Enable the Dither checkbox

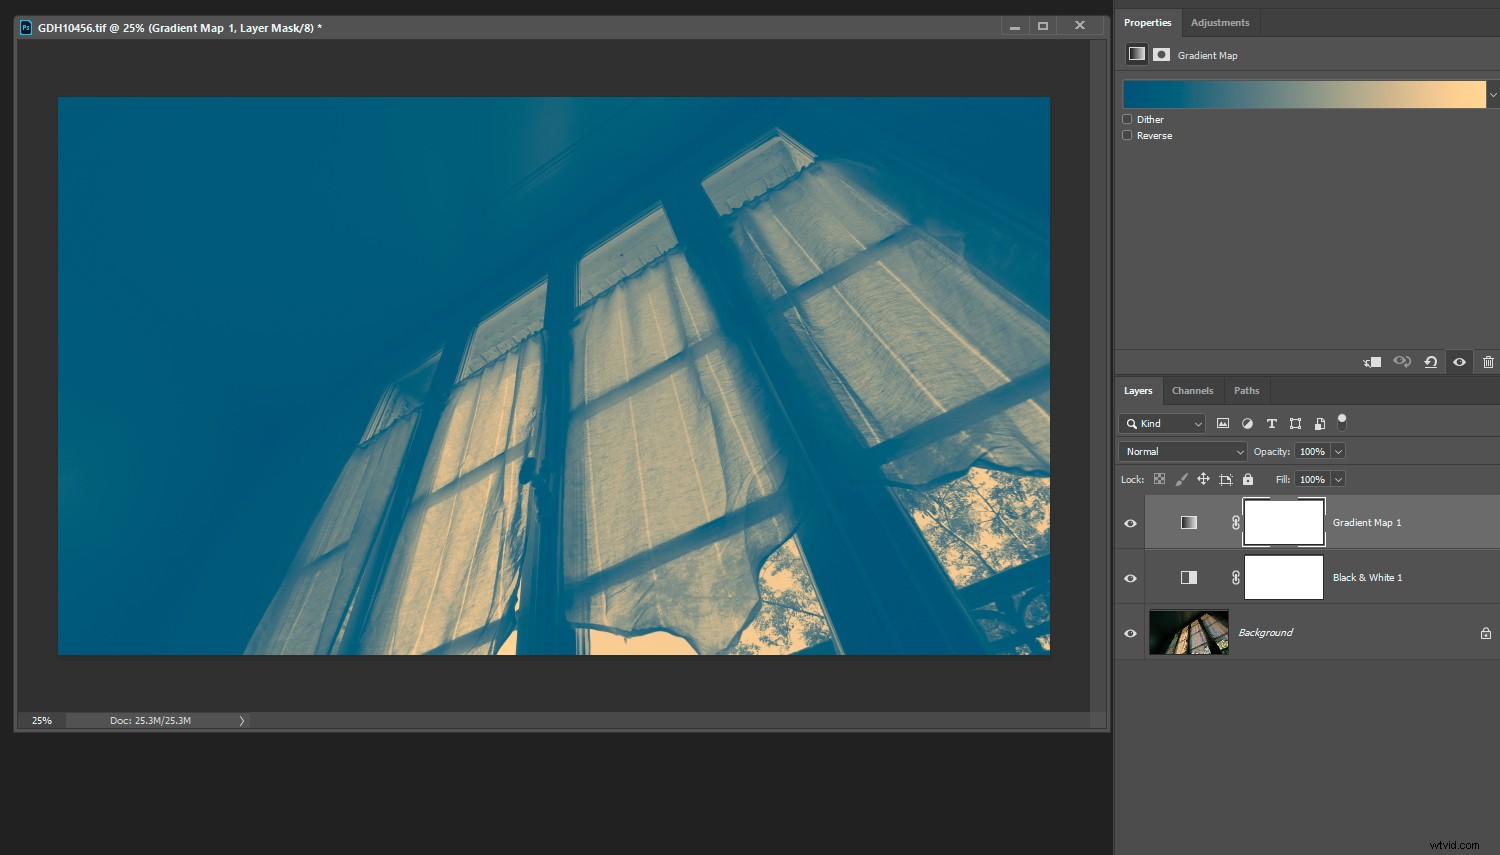(x=1127, y=119)
